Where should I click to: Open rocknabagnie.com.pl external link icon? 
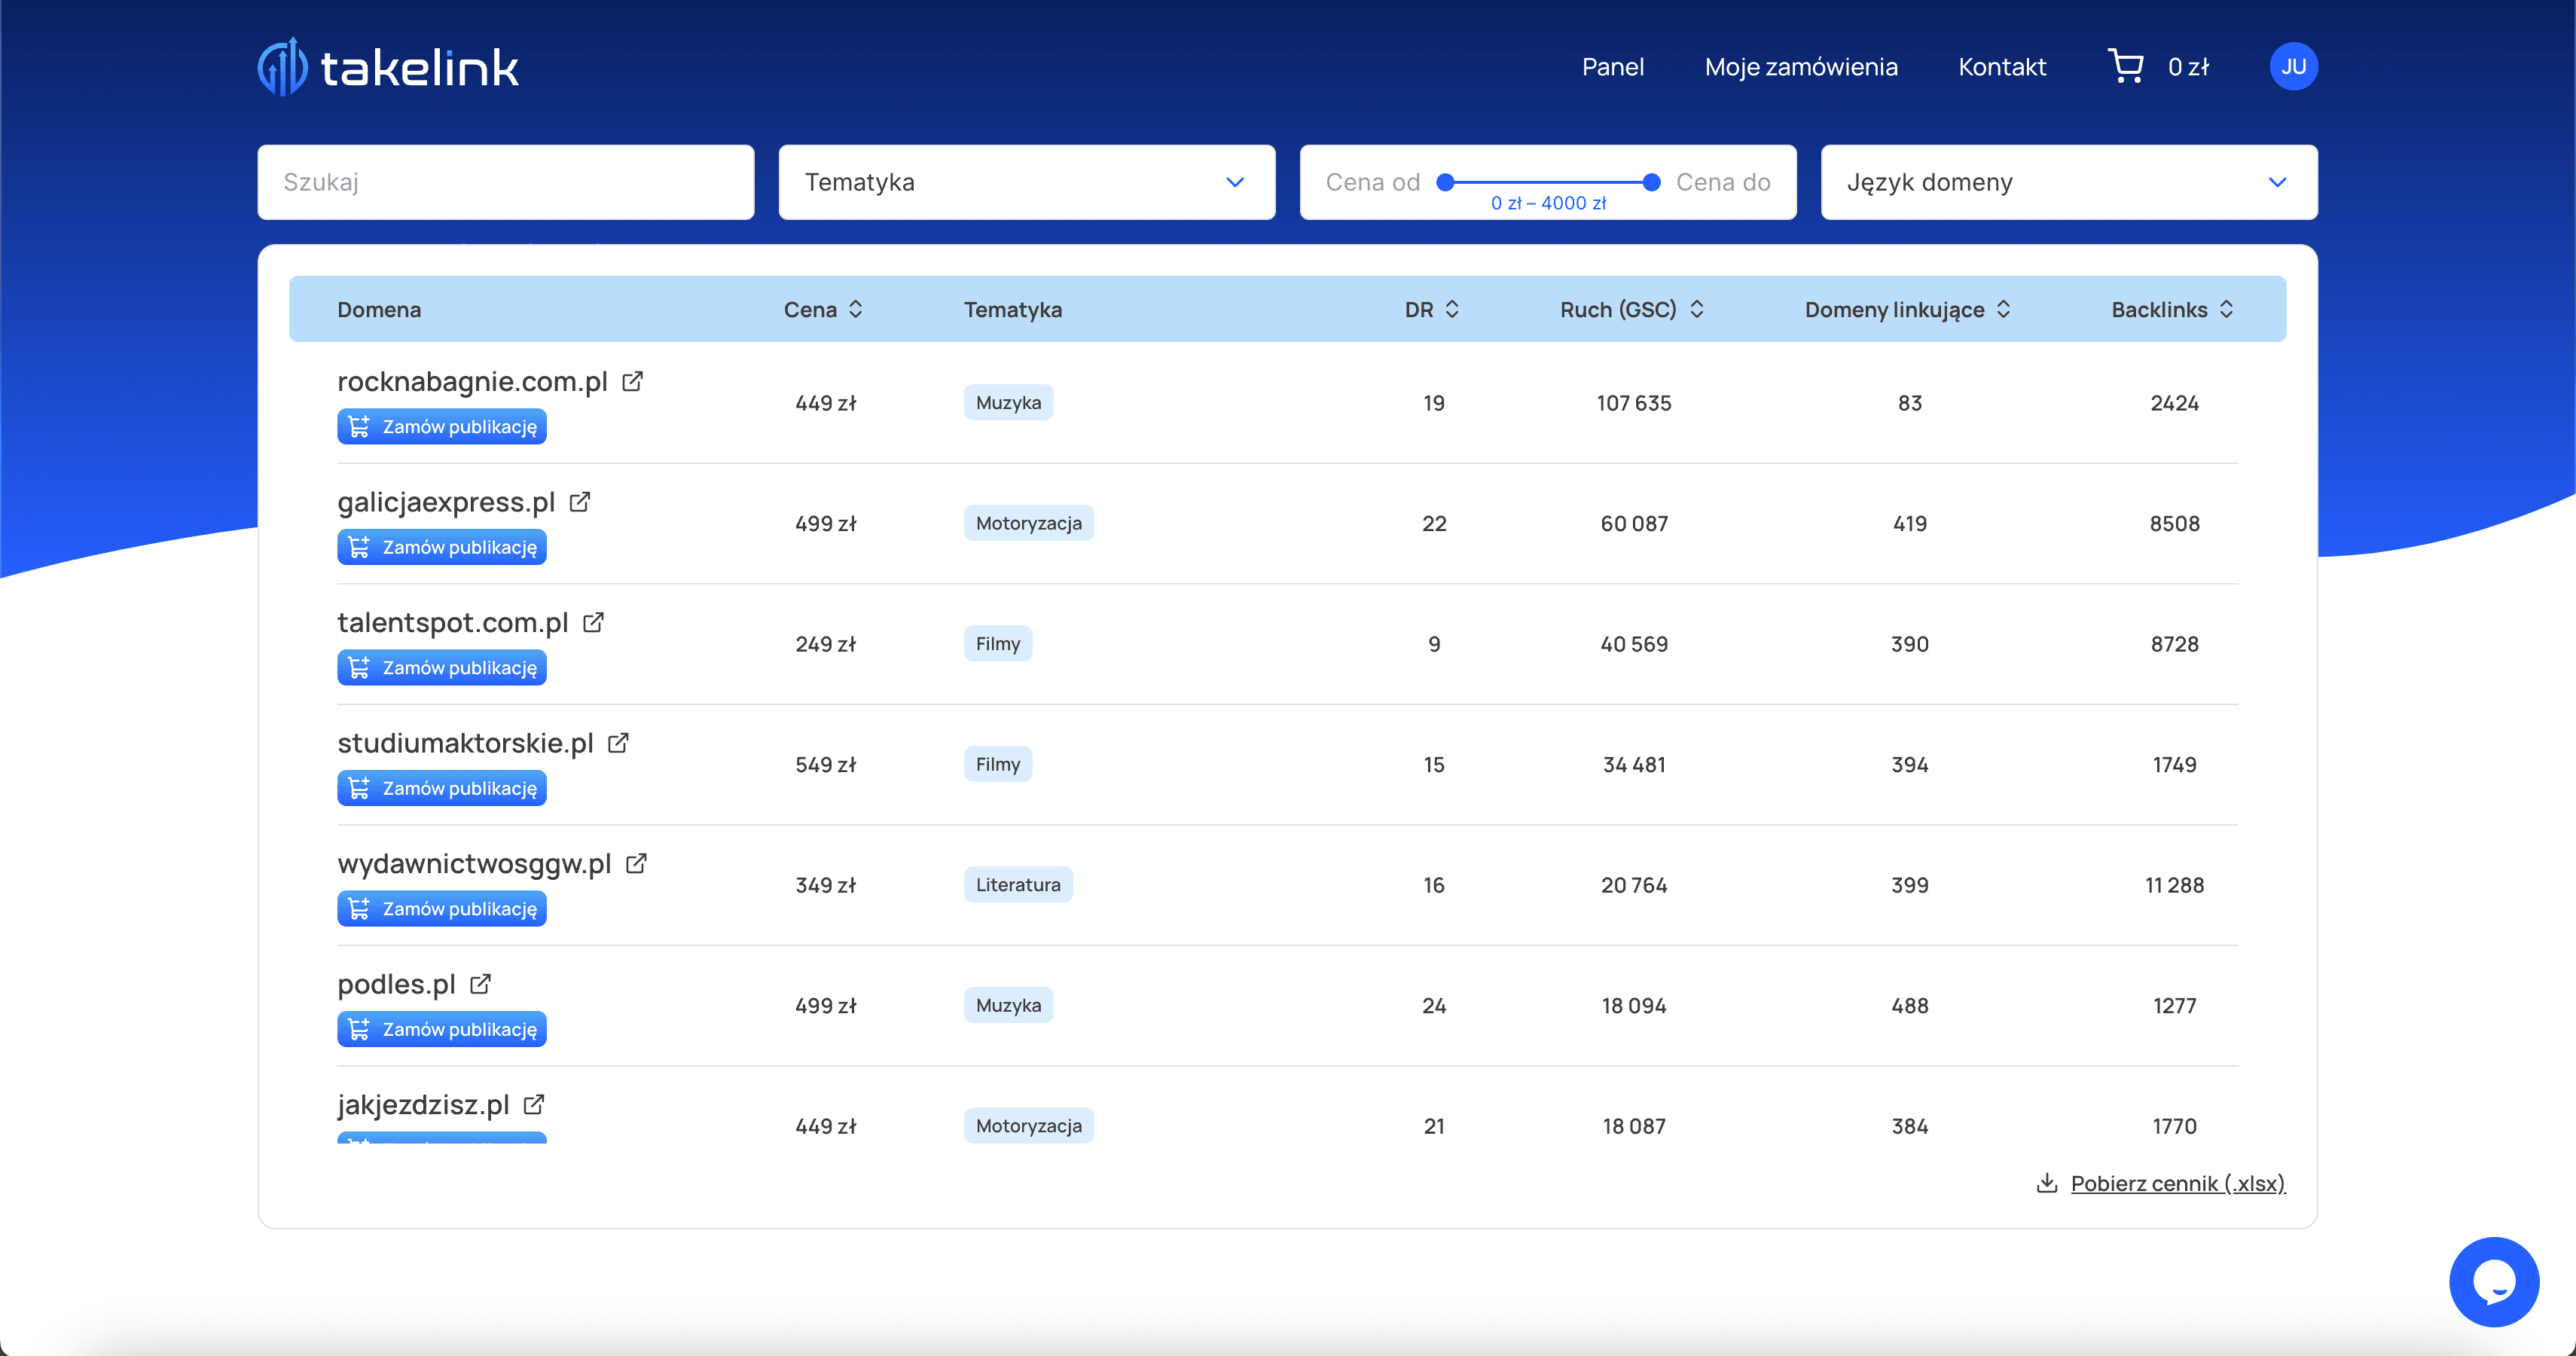click(x=632, y=381)
